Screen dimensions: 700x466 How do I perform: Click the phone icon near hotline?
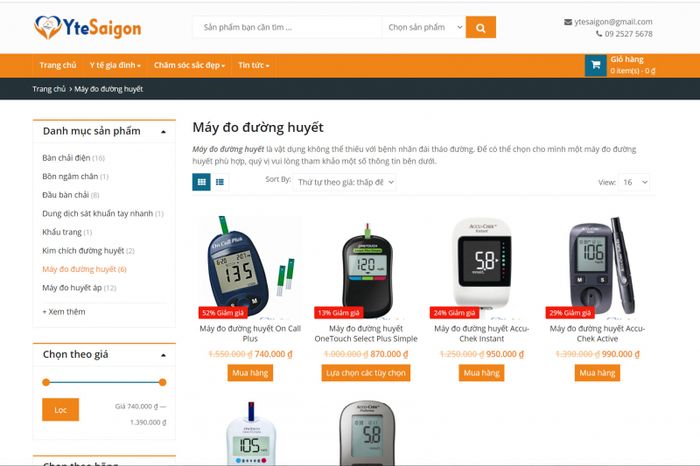(x=599, y=34)
